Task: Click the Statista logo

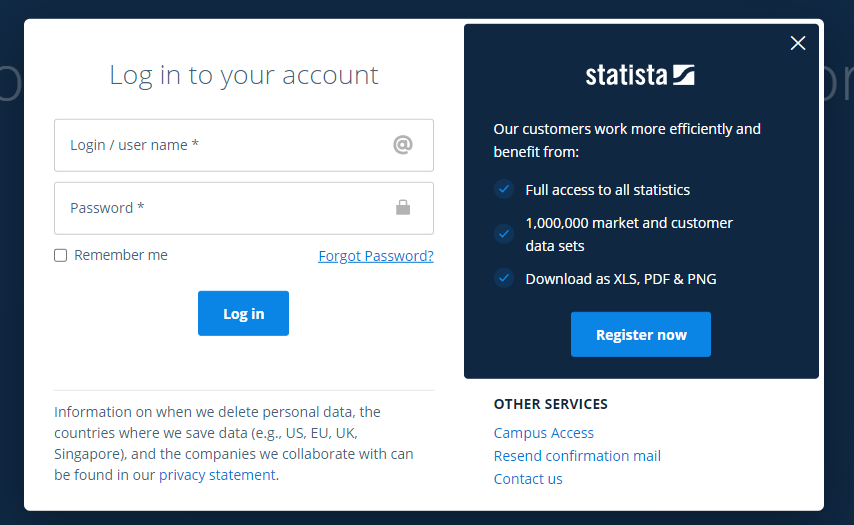Action: [640, 75]
